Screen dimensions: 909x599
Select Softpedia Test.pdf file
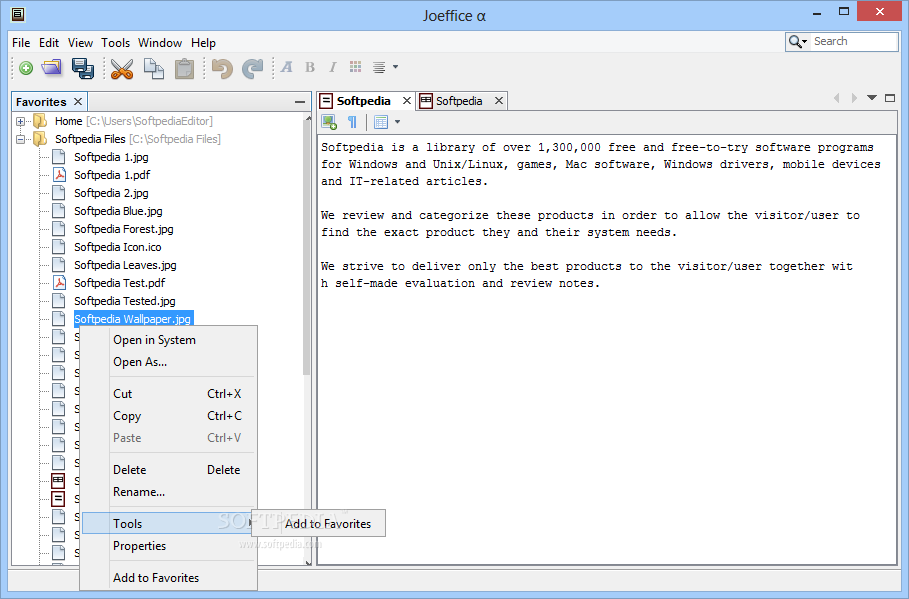point(119,283)
